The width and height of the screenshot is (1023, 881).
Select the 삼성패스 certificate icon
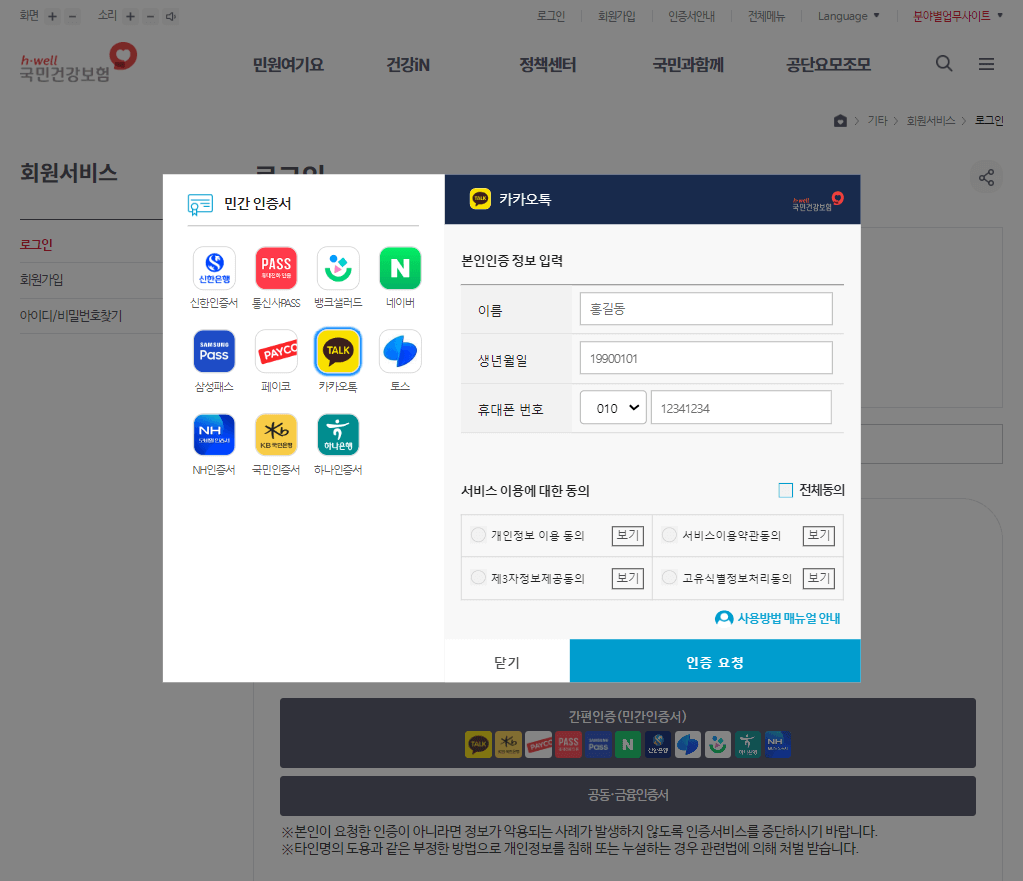(x=214, y=351)
